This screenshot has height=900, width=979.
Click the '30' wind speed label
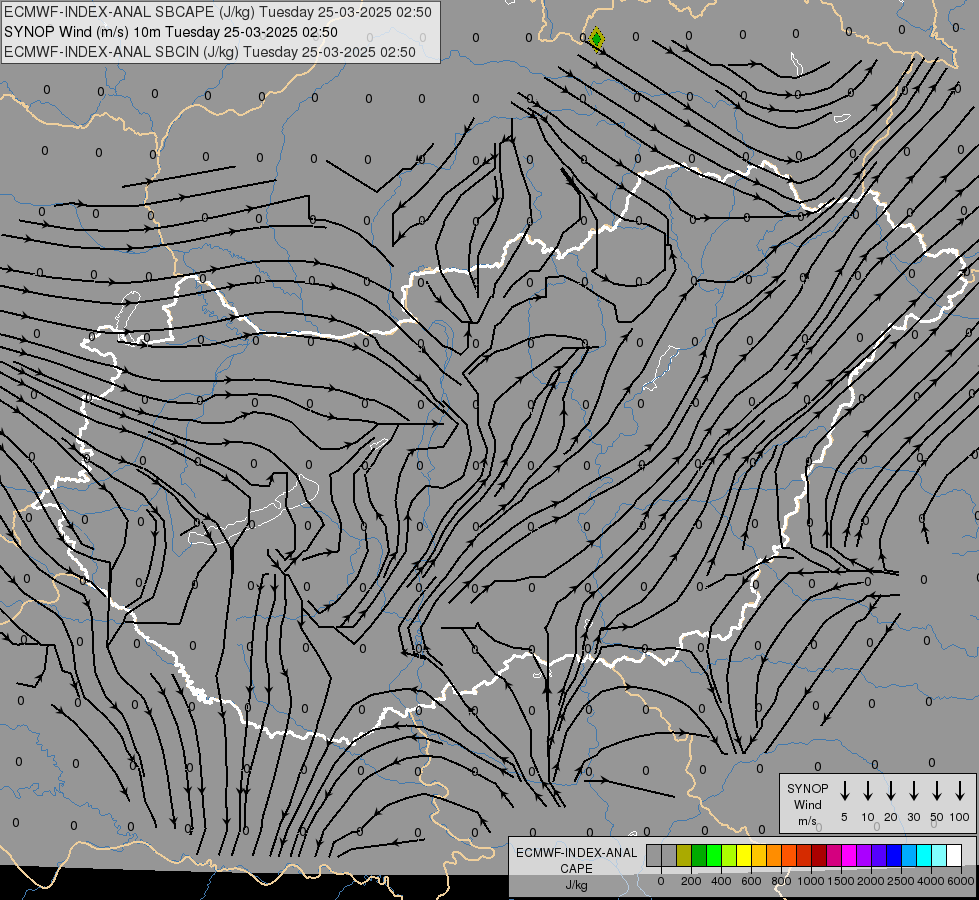(x=913, y=817)
